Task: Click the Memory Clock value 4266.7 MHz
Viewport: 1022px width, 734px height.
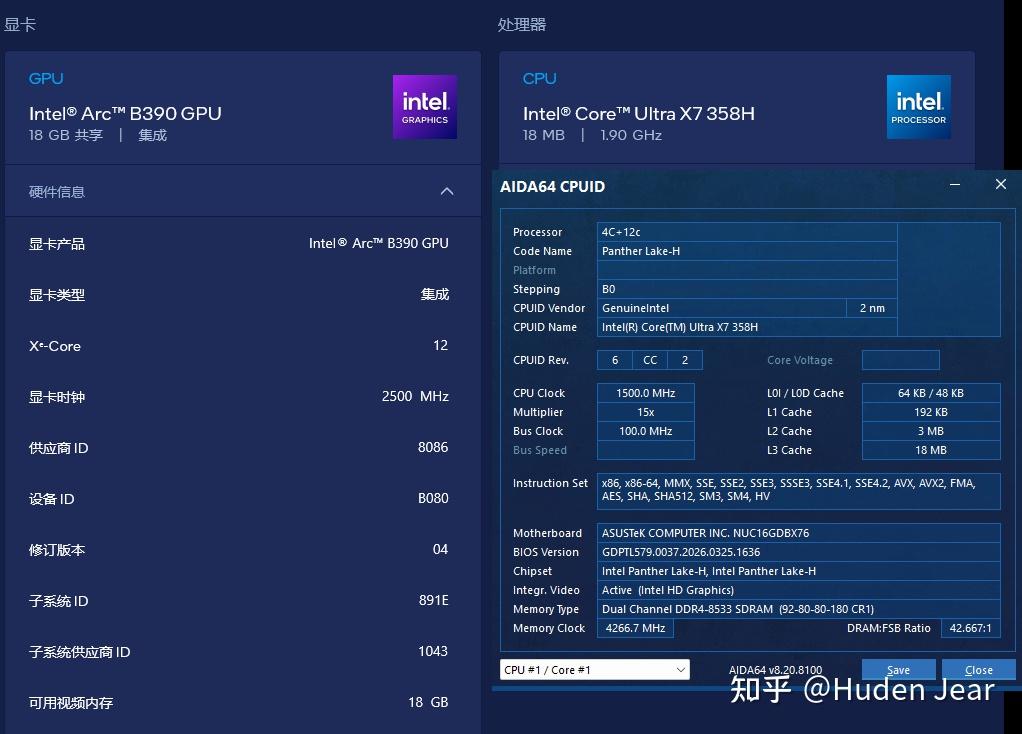Action: (635, 628)
